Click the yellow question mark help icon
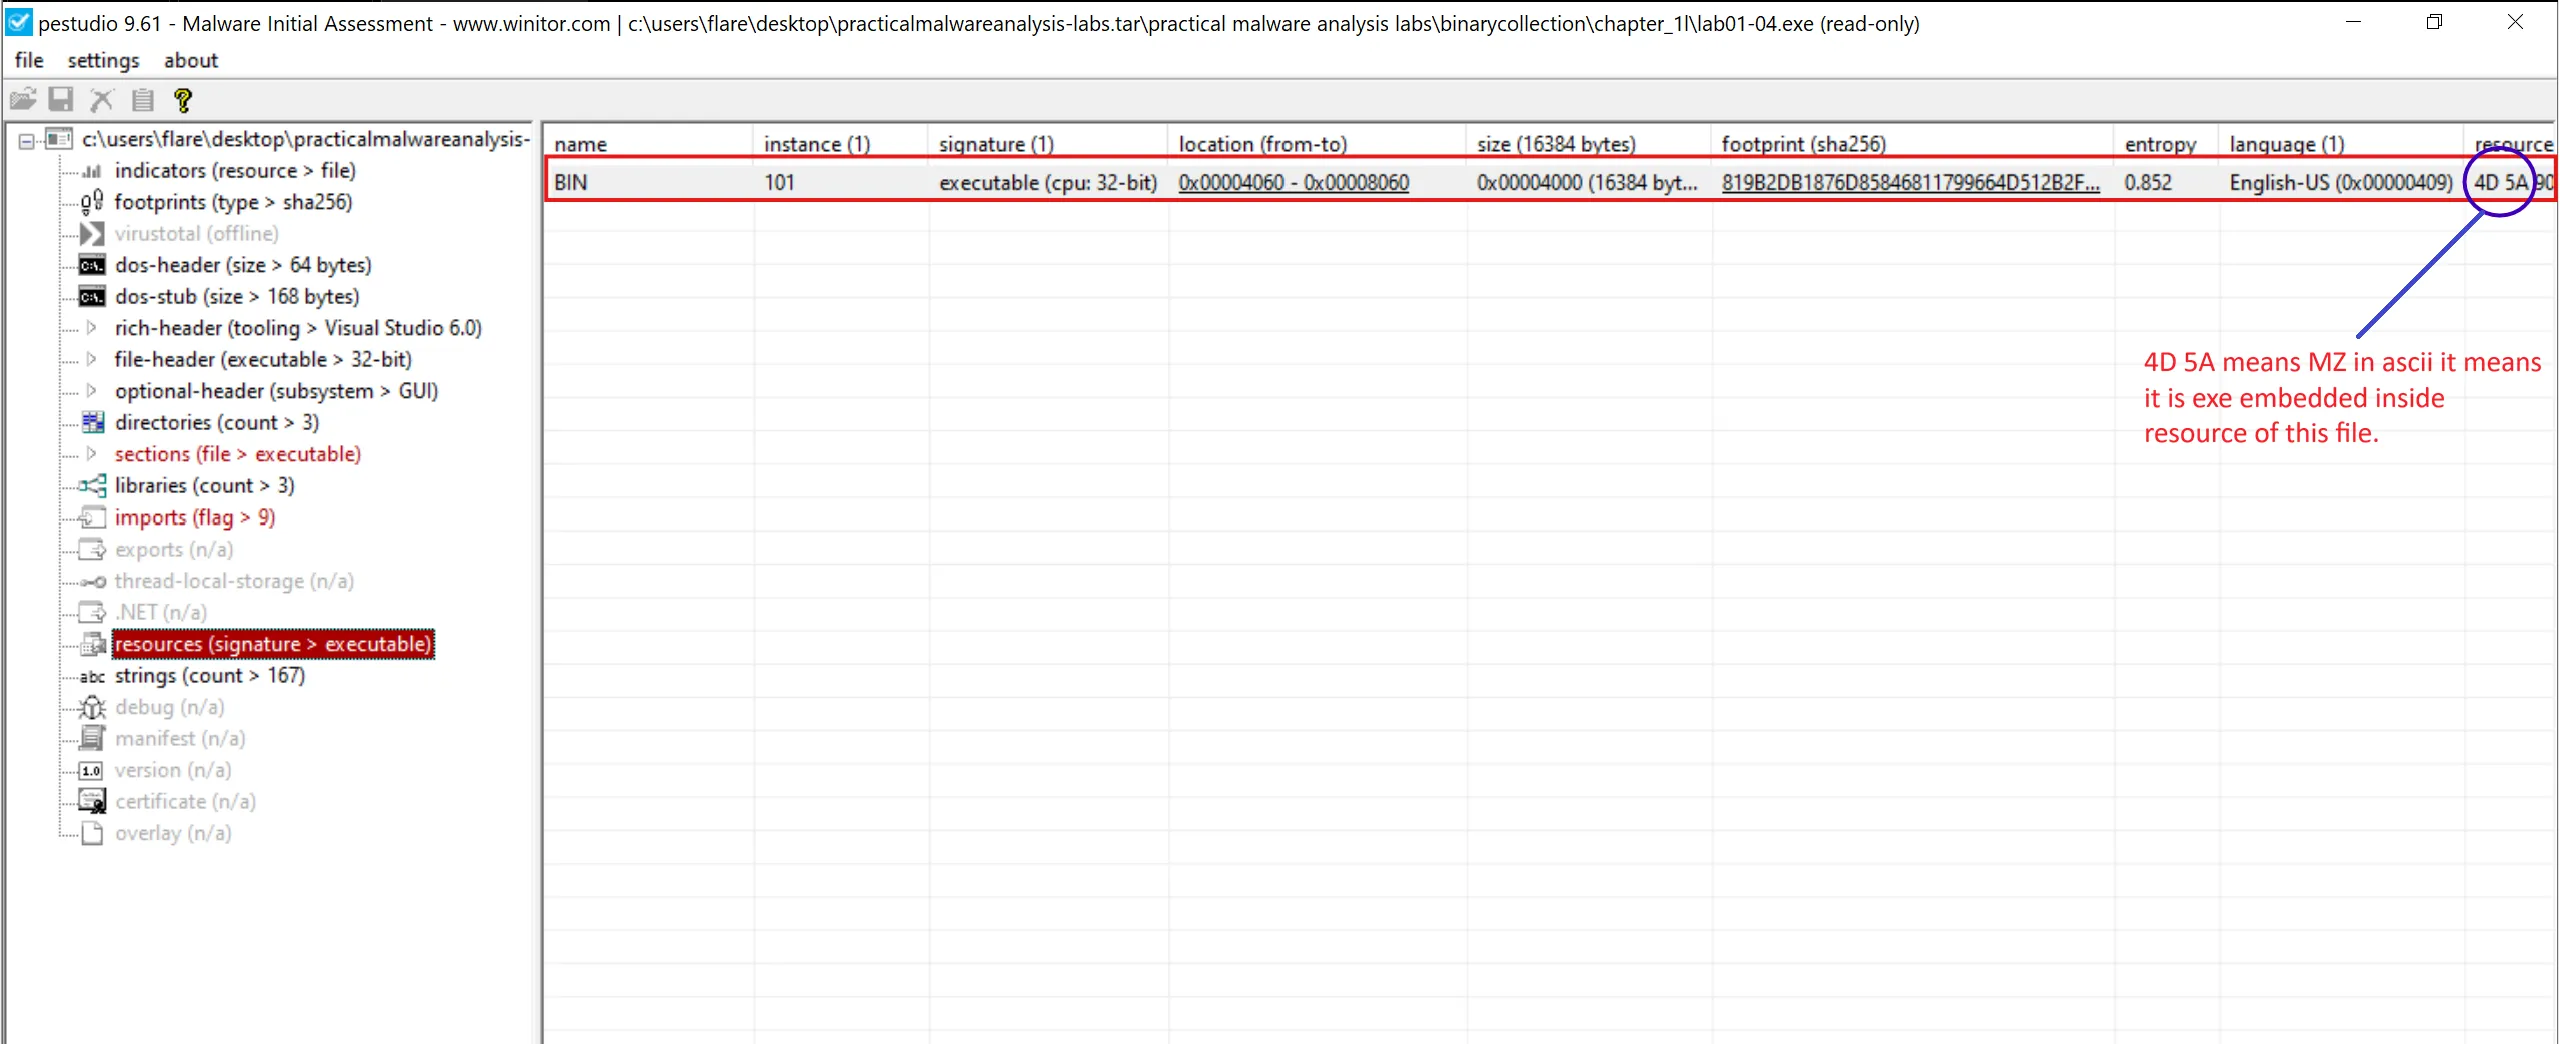The width and height of the screenshot is (2560, 1044). point(182,99)
